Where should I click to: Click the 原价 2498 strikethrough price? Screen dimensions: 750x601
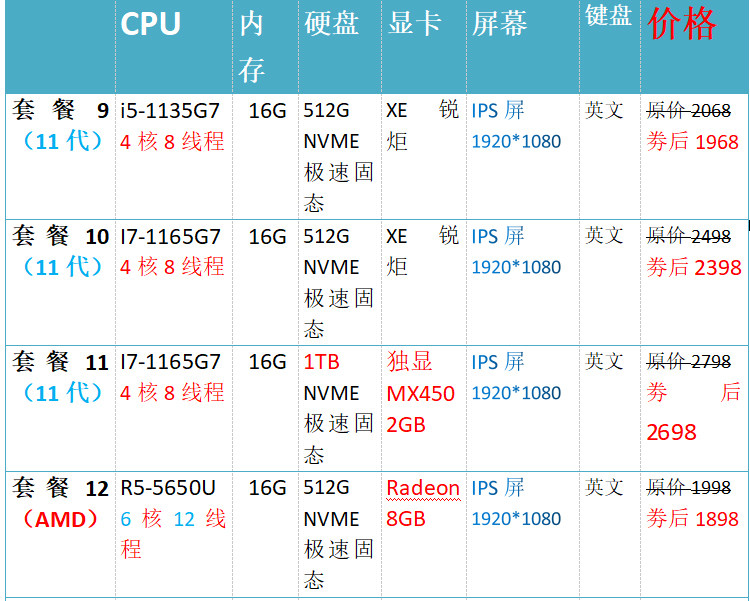point(688,236)
